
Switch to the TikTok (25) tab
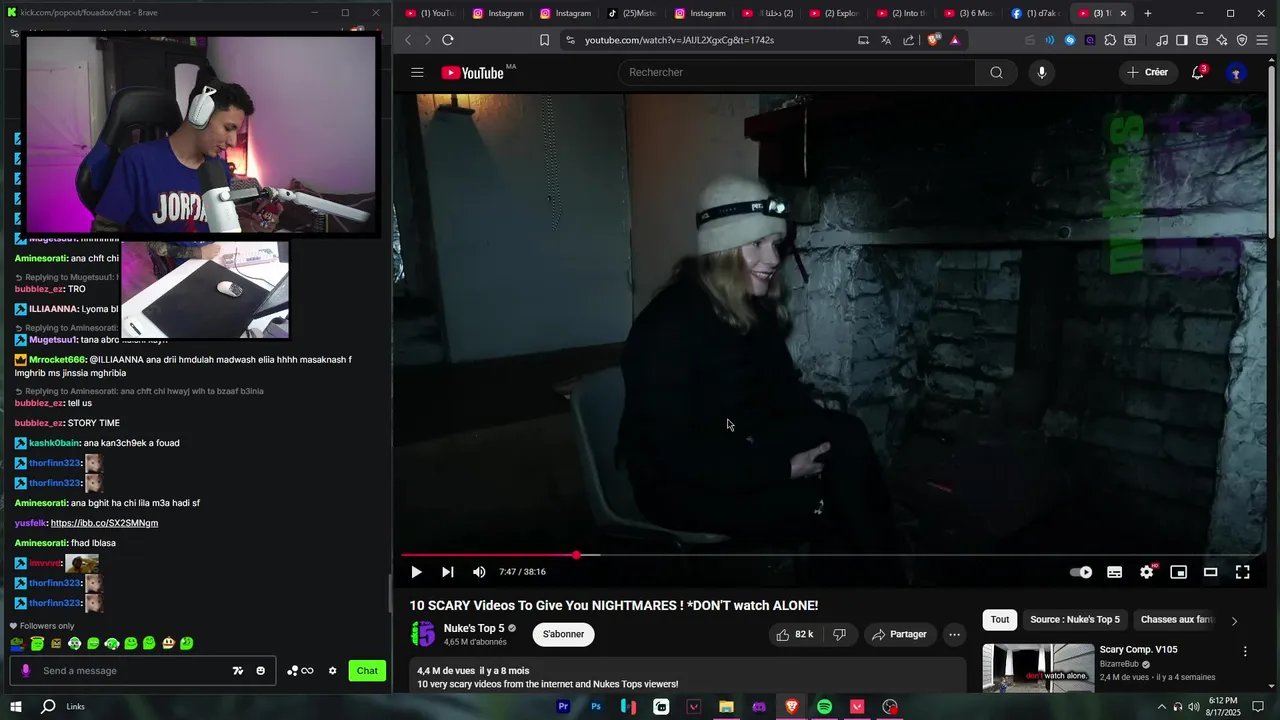pyautogui.click(x=632, y=13)
